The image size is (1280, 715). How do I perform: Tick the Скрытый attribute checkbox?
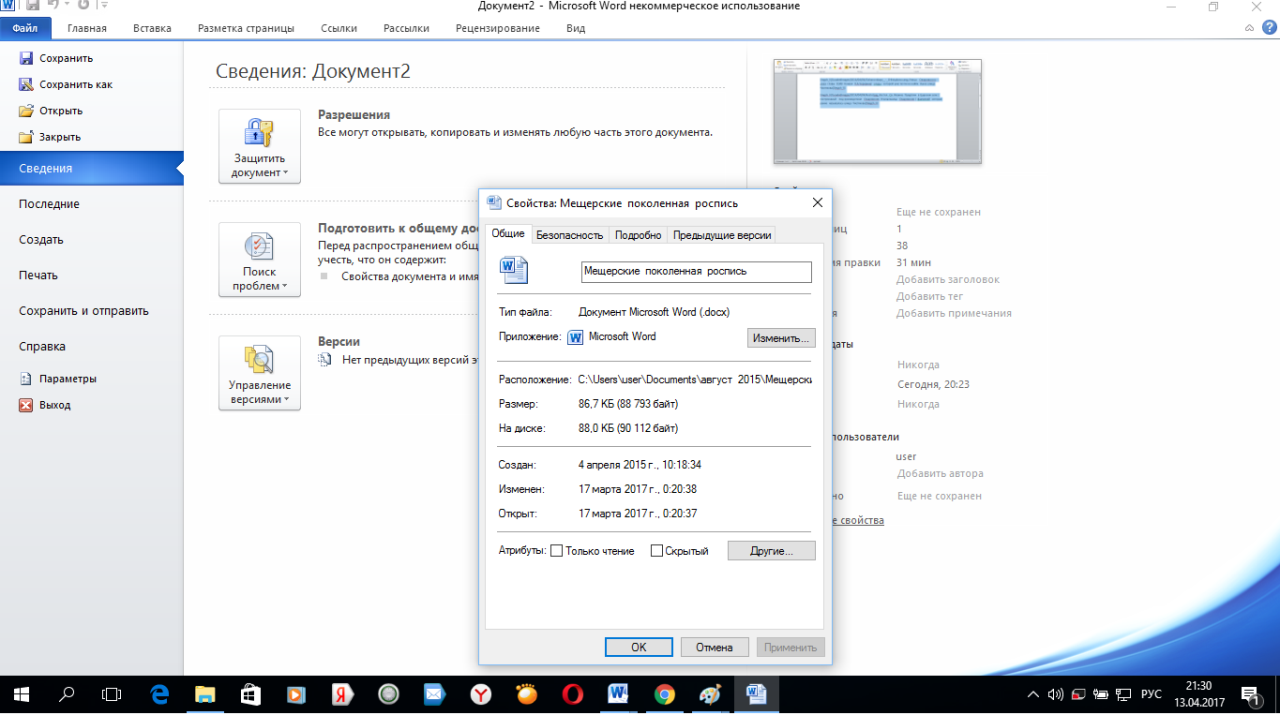pos(657,551)
